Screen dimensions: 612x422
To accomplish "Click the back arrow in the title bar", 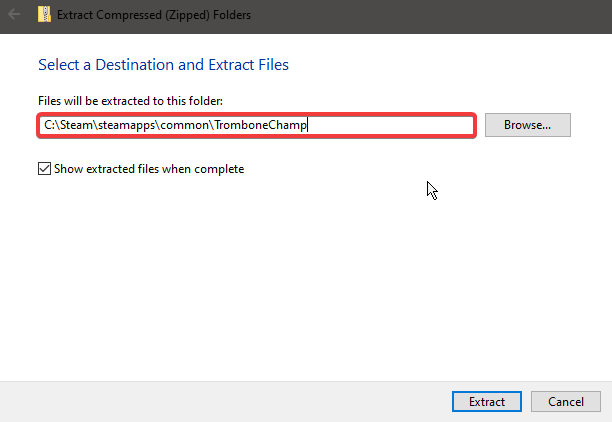I will click(15, 15).
